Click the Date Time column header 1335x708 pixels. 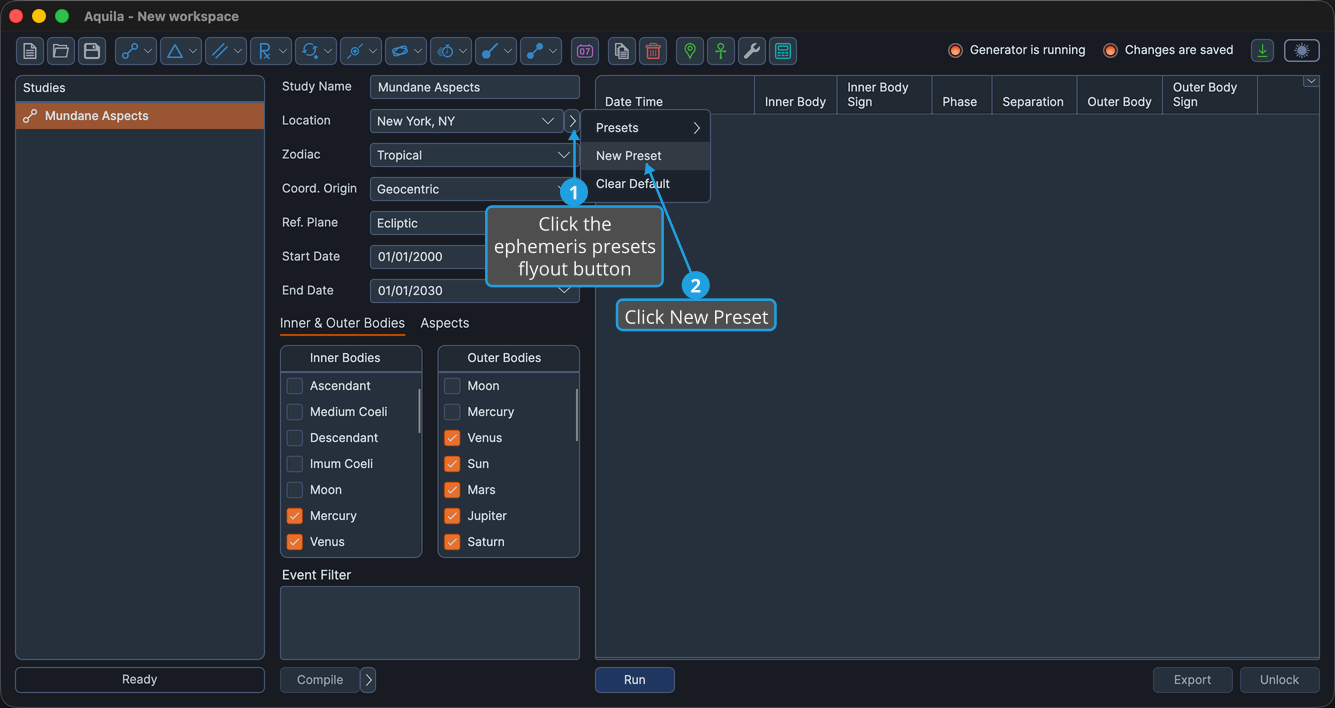[x=675, y=95]
